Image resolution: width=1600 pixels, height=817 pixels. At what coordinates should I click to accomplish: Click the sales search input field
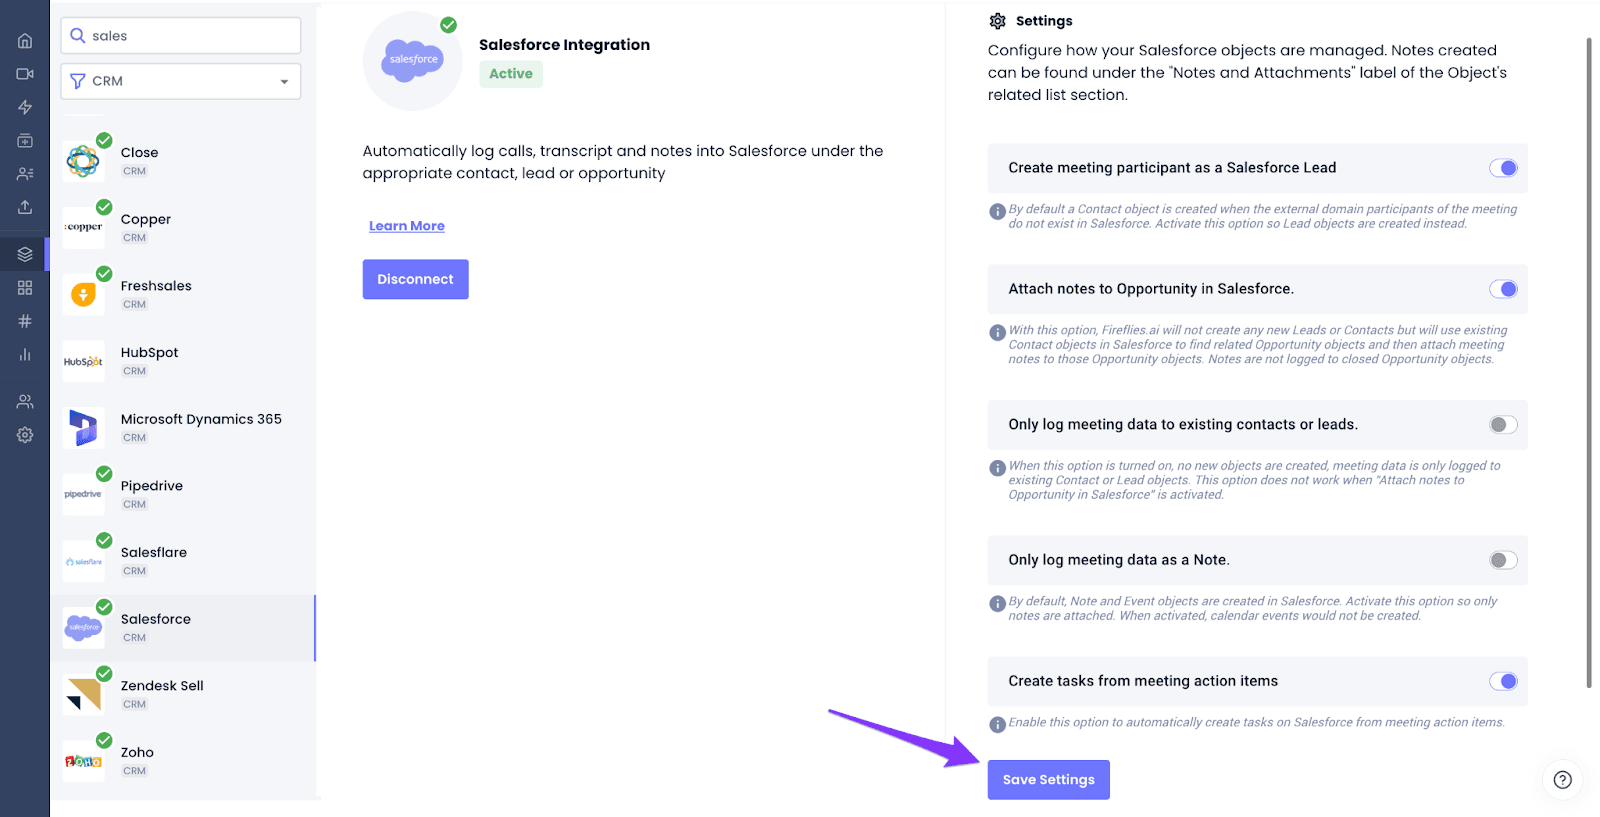click(x=181, y=36)
